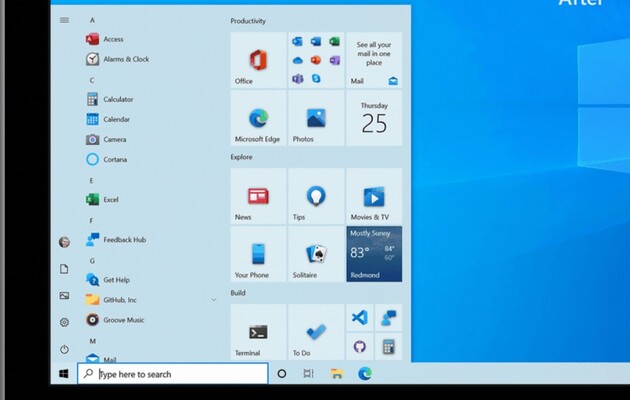Click the letter E index header
Image resolution: width=630 pixels, height=400 pixels.
[92, 181]
